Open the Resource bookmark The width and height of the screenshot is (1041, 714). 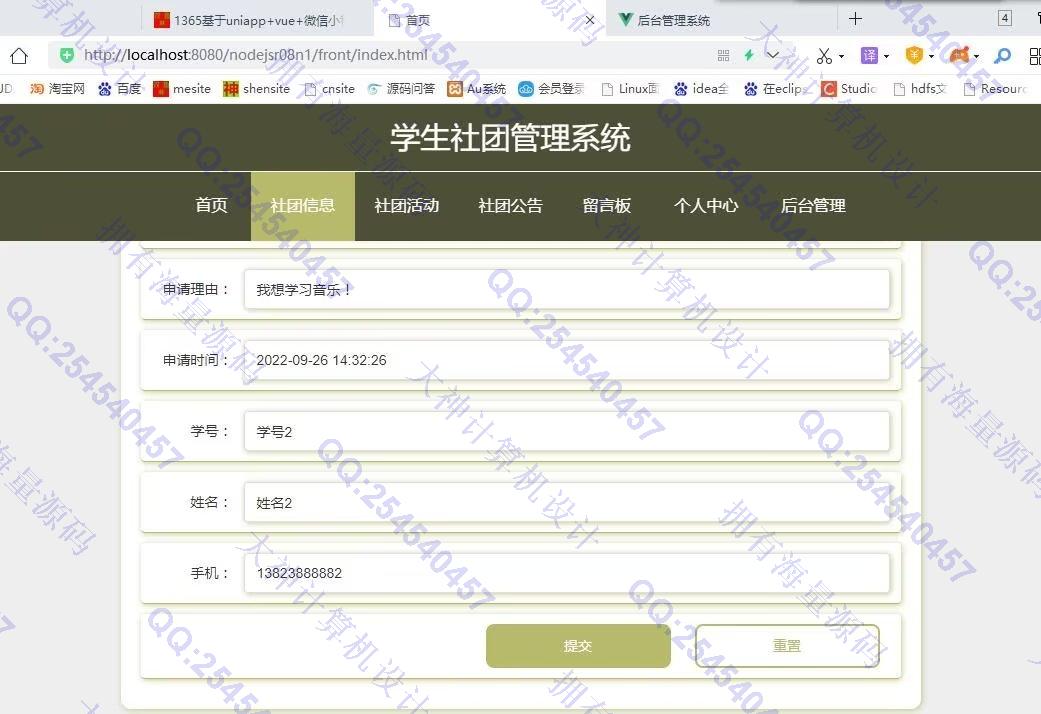(996, 89)
